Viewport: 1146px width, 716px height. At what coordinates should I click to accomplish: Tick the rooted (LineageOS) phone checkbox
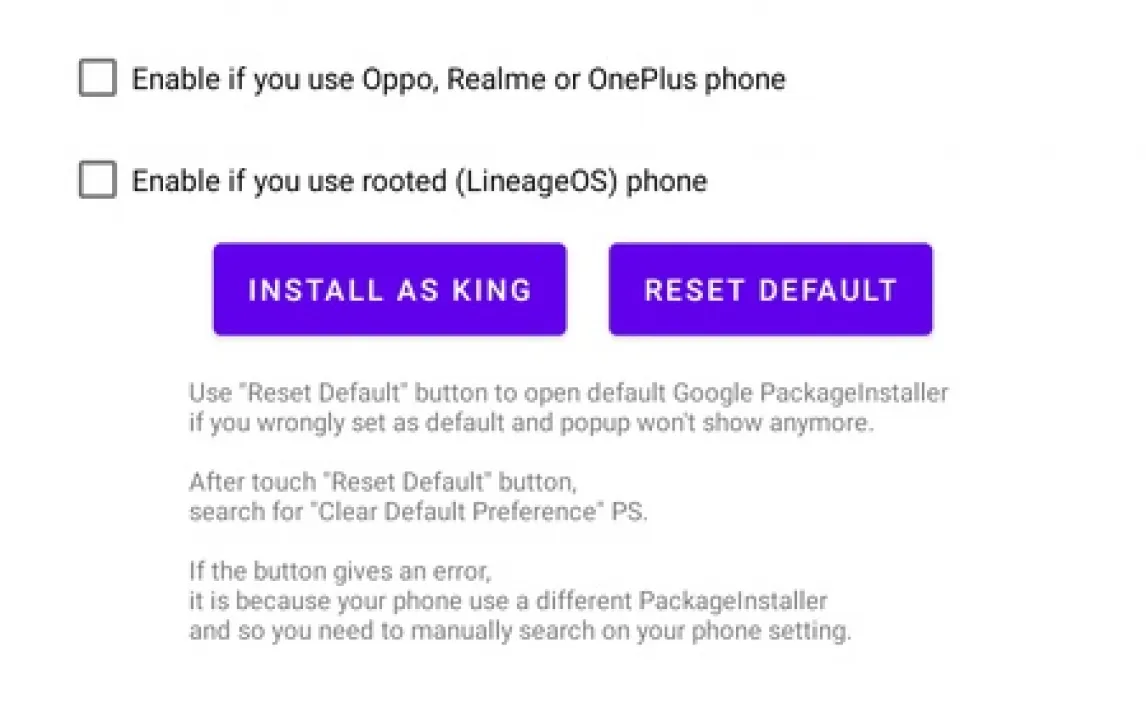click(97, 181)
